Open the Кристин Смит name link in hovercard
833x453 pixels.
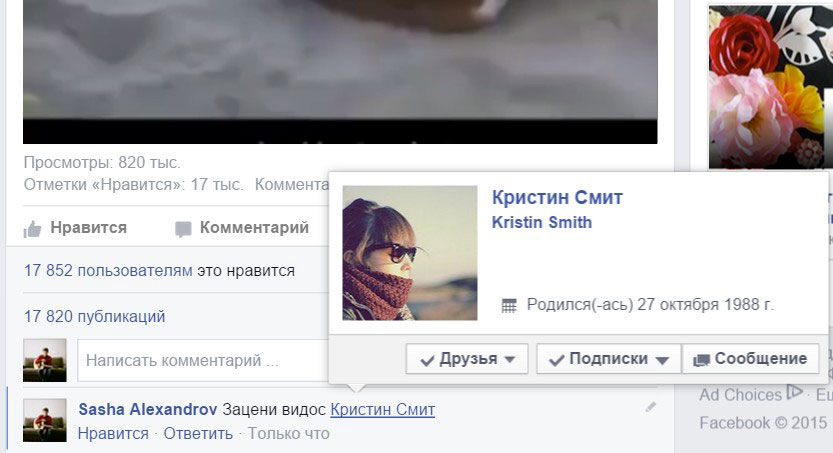(x=557, y=198)
